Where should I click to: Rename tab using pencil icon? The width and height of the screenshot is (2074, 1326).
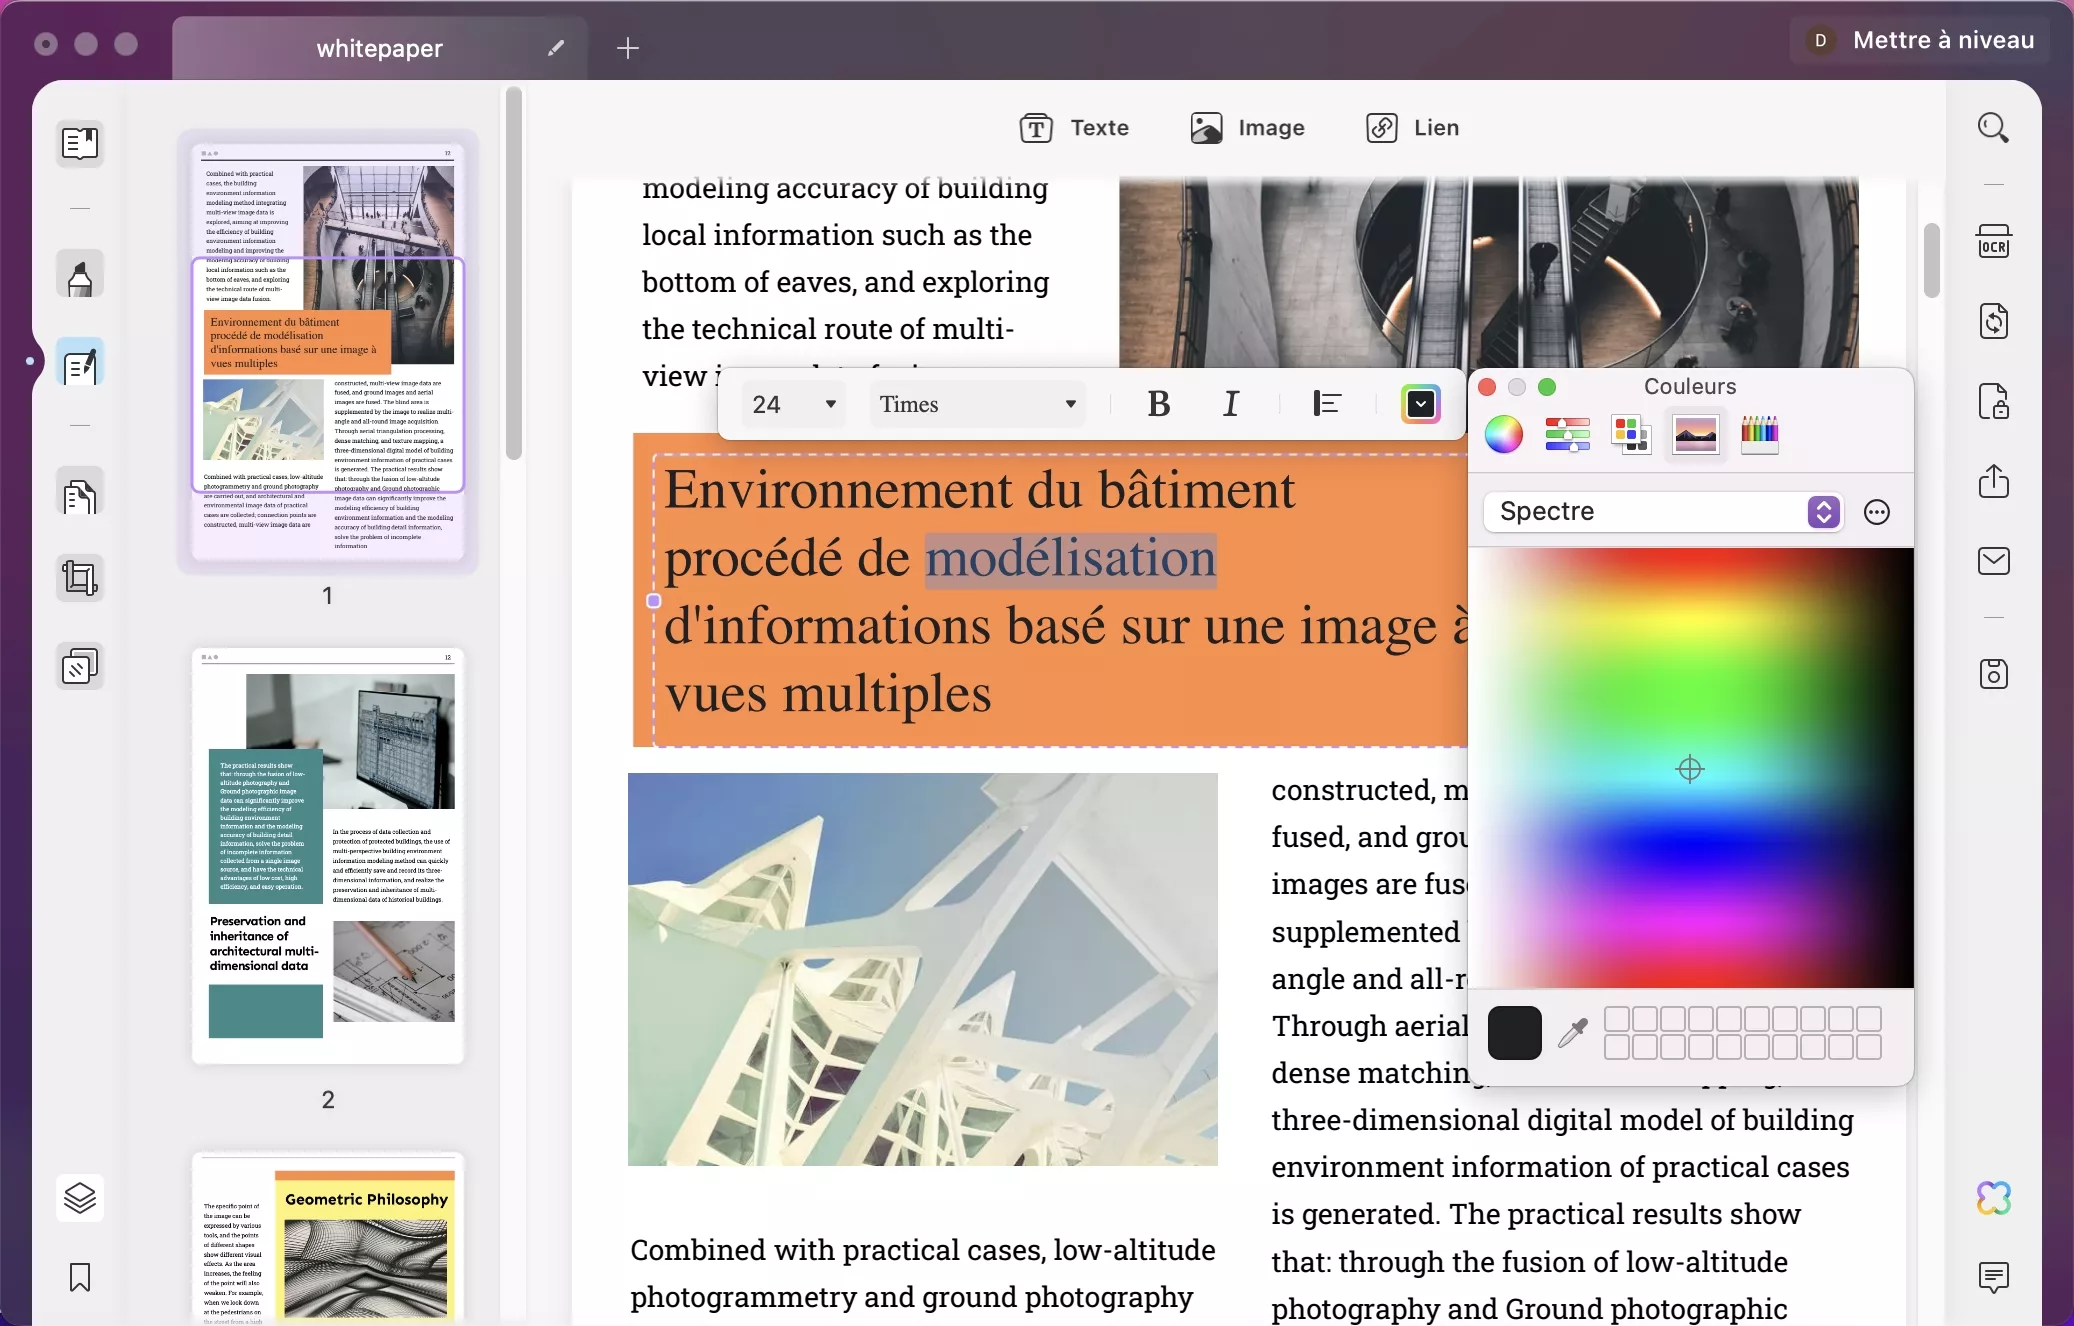556,48
